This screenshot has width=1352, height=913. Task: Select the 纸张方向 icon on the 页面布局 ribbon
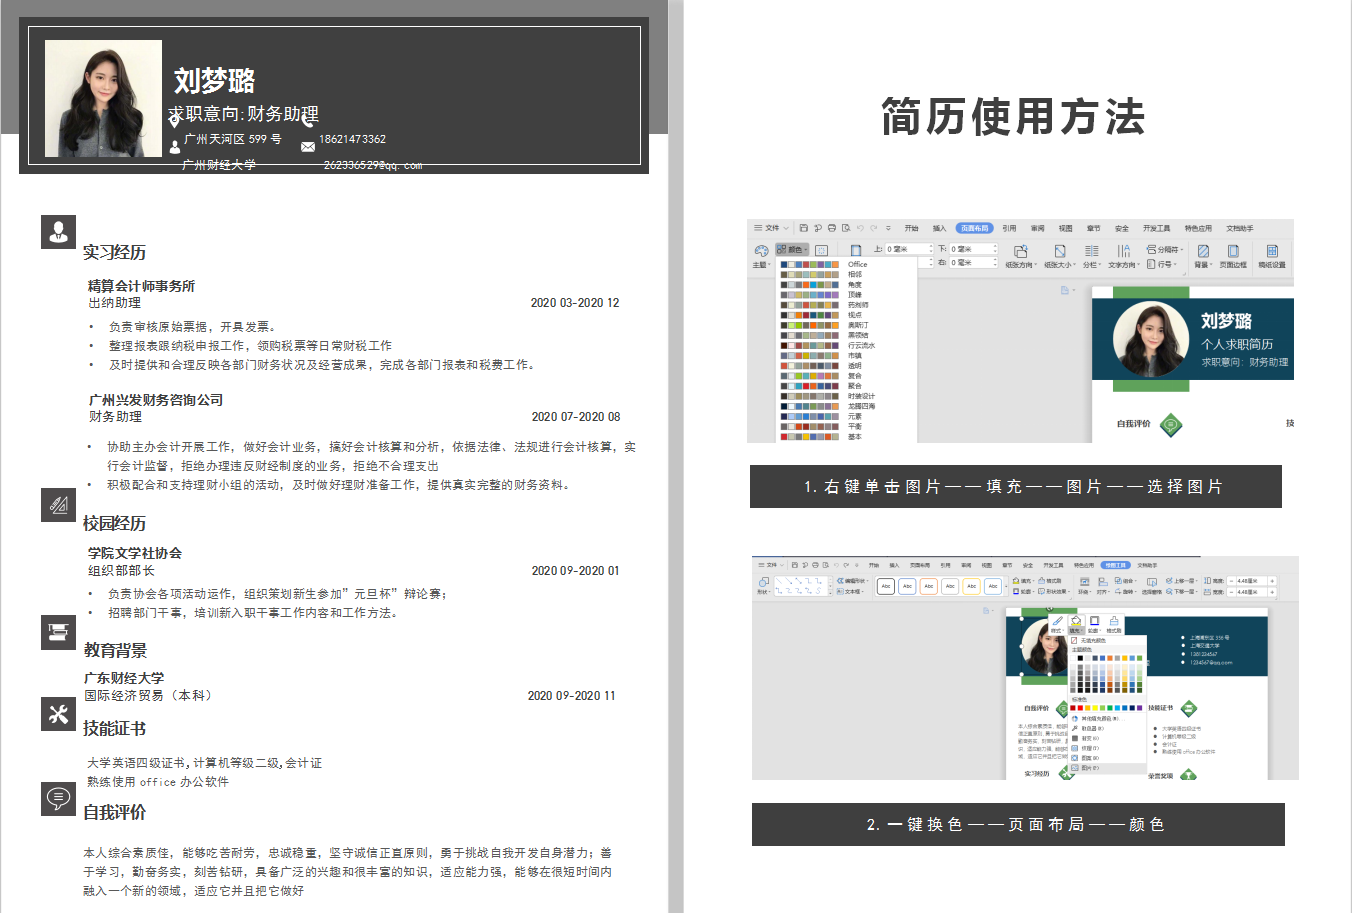coord(1020,251)
